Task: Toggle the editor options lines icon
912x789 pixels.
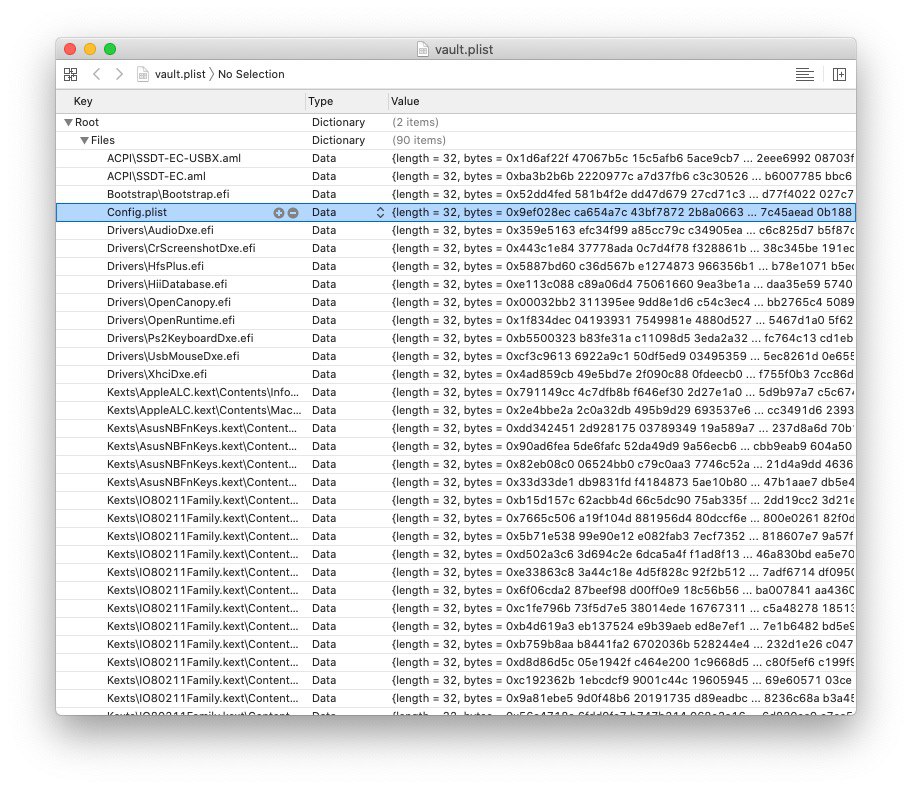Action: tap(804, 74)
